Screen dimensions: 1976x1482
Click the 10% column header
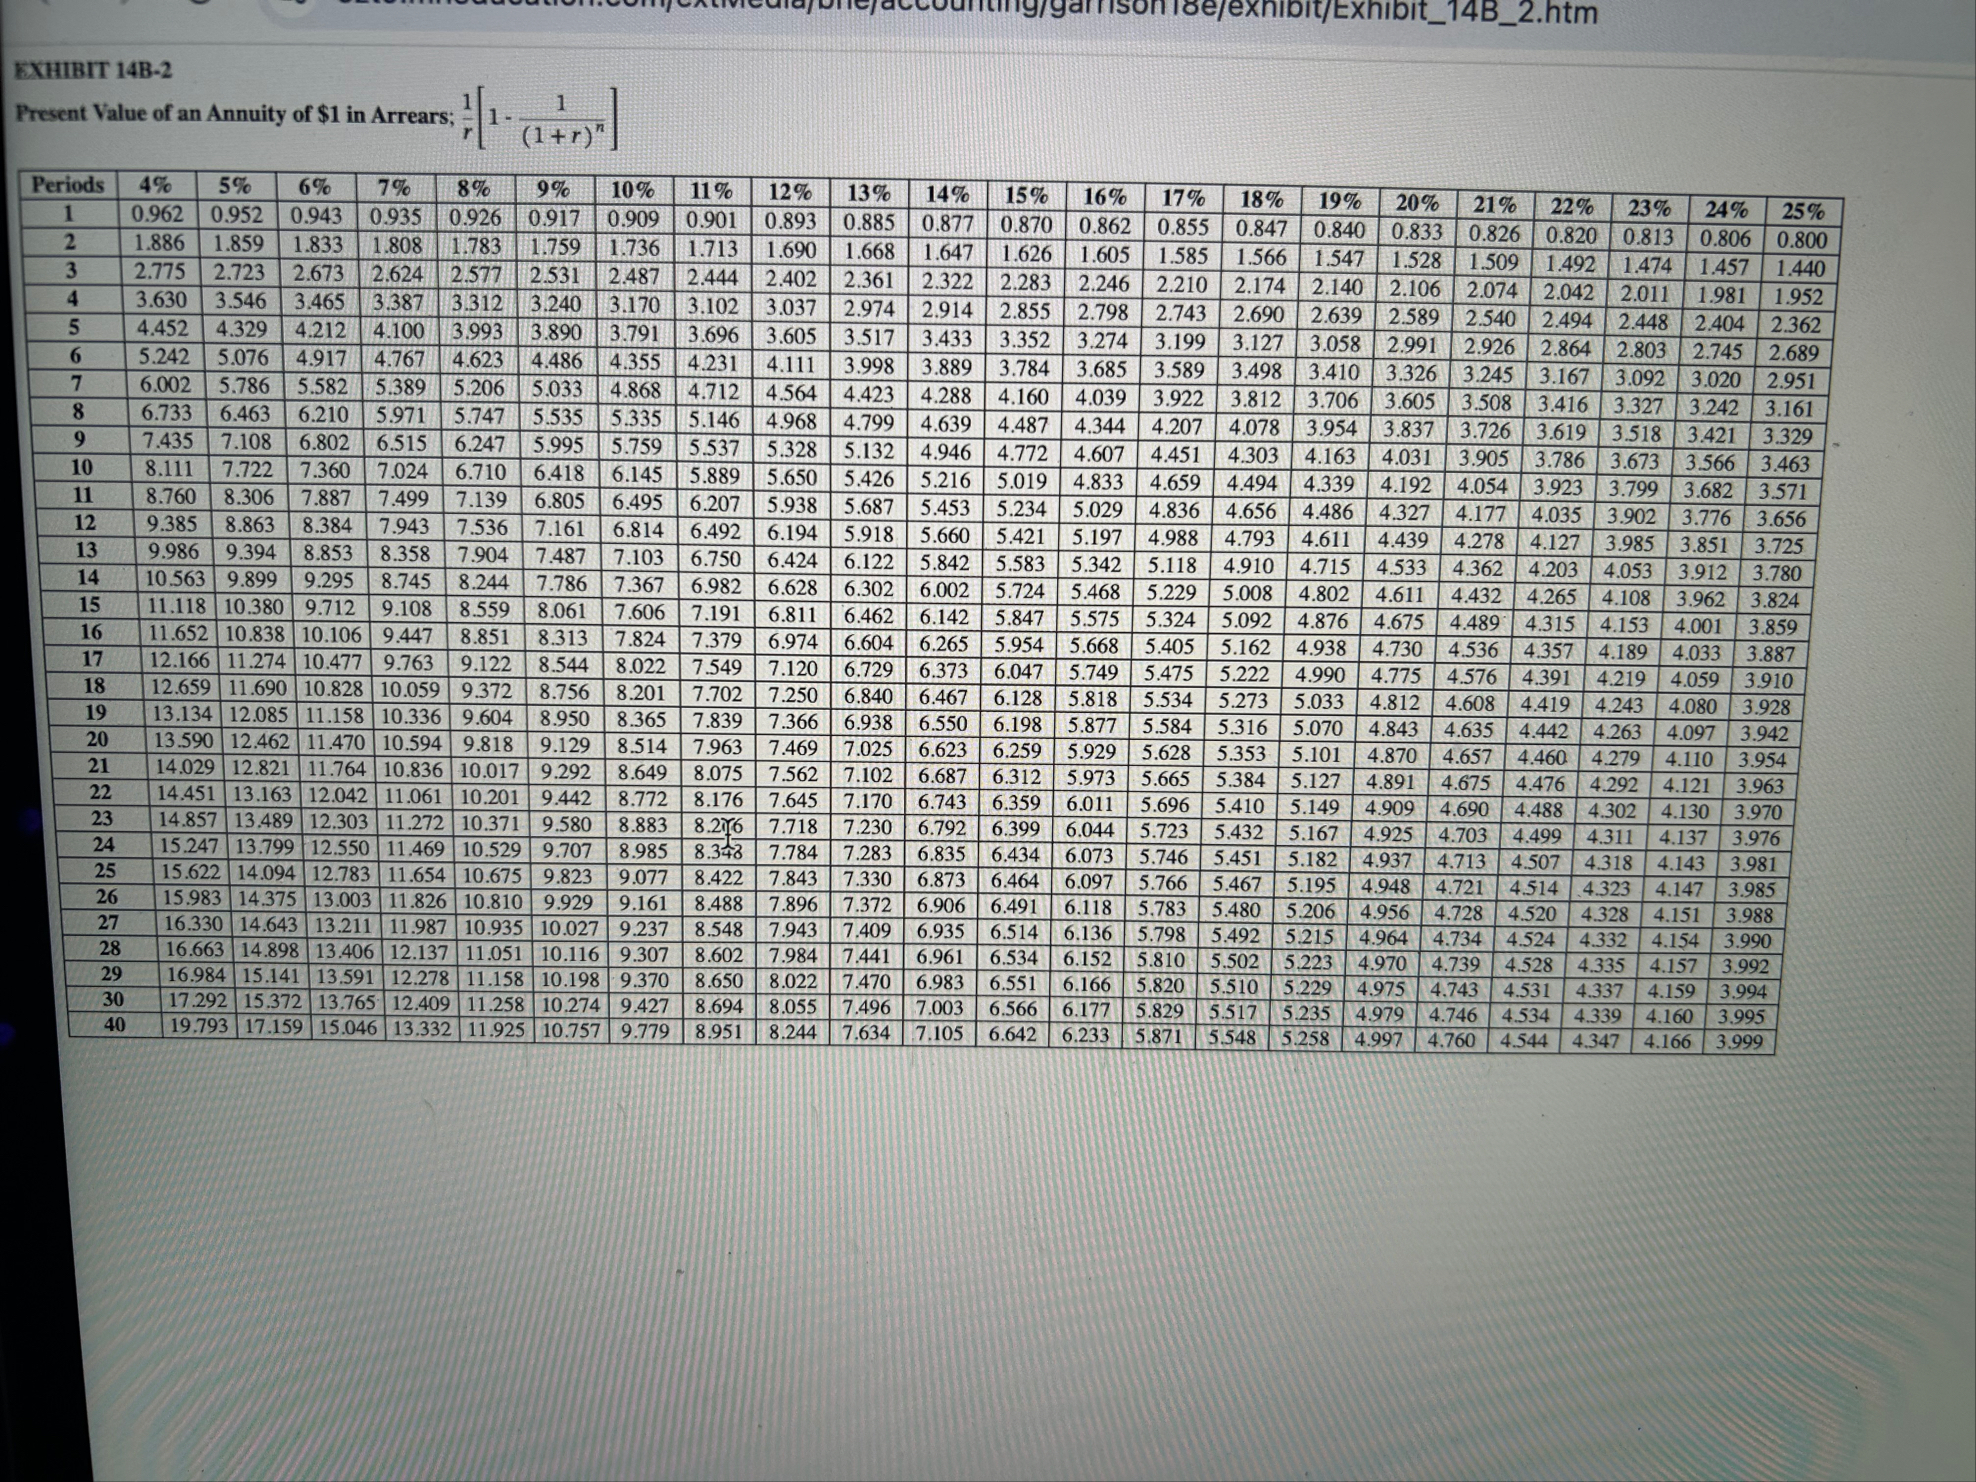pyautogui.click(x=632, y=190)
